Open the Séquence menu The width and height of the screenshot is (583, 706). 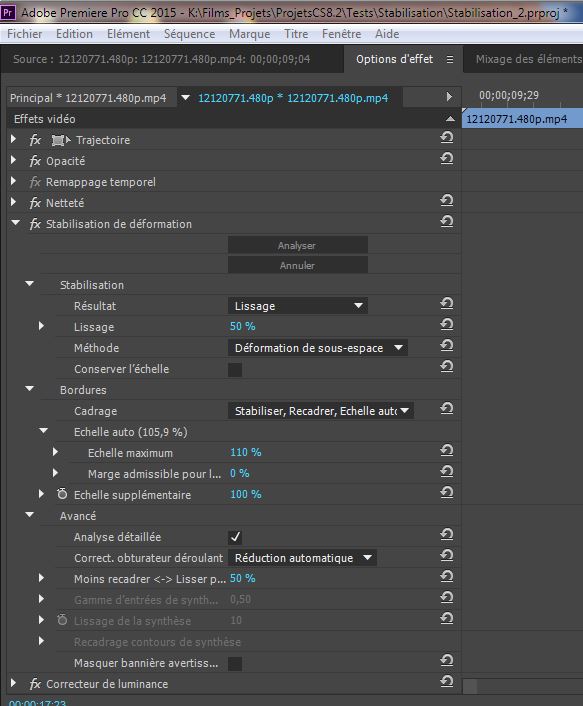pos(189,34)
